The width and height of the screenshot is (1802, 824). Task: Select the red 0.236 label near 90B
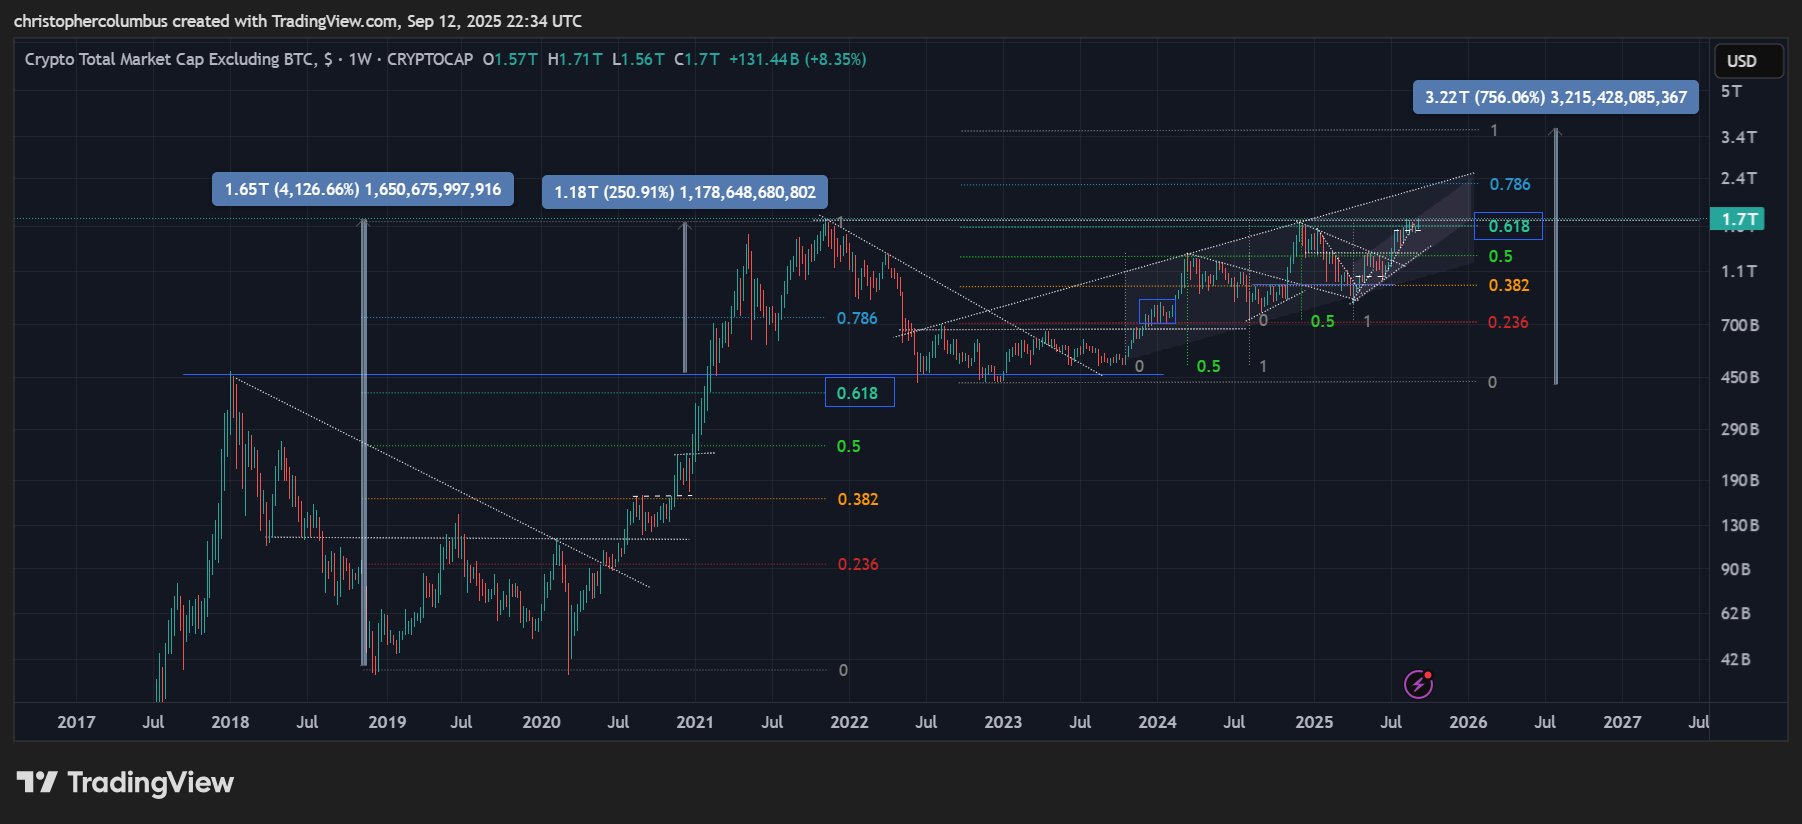click(857, 564)
